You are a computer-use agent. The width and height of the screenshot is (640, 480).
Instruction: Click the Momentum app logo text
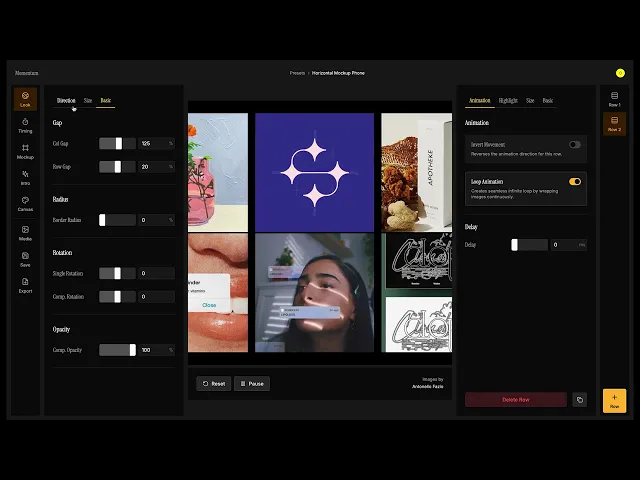click(x=27, y=73)
